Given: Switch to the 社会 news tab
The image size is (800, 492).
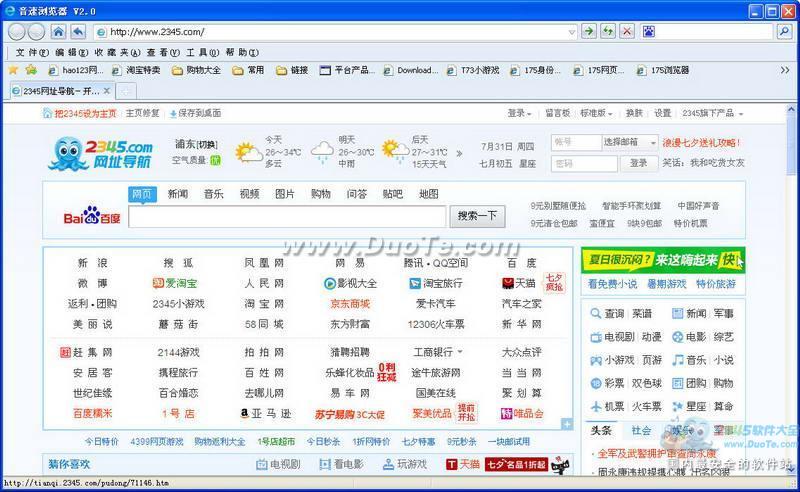Looking at the screenshot, I should click(641, 431).
